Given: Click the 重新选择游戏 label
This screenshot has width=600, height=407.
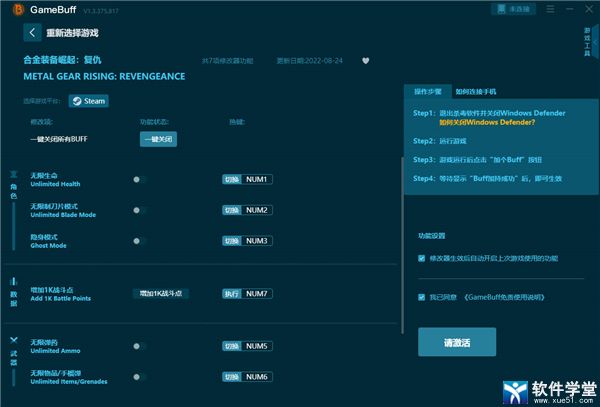Looking at the screenshot, I should [72, 33].
